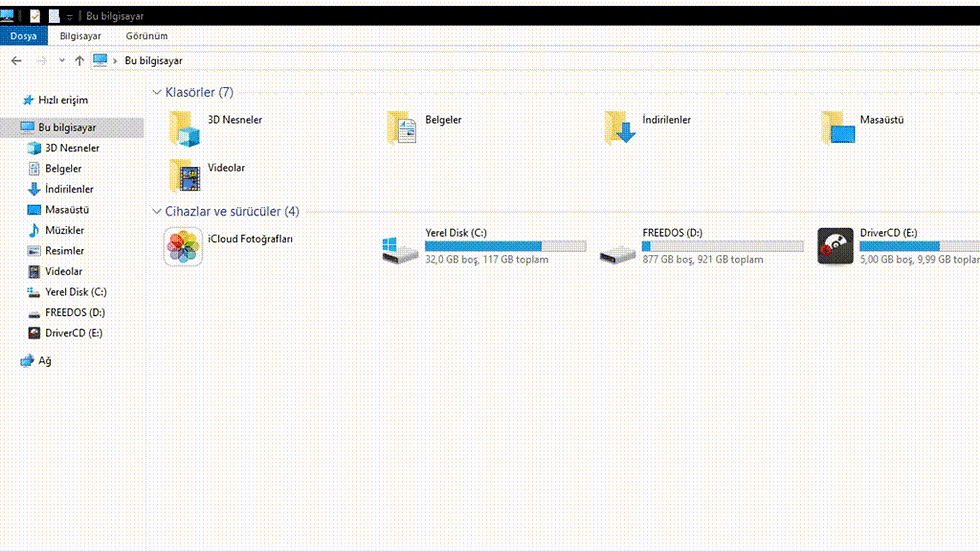Switch to the Bilgisayar ribbon tab
980x551 pixels.
click(x=80, y=36)
